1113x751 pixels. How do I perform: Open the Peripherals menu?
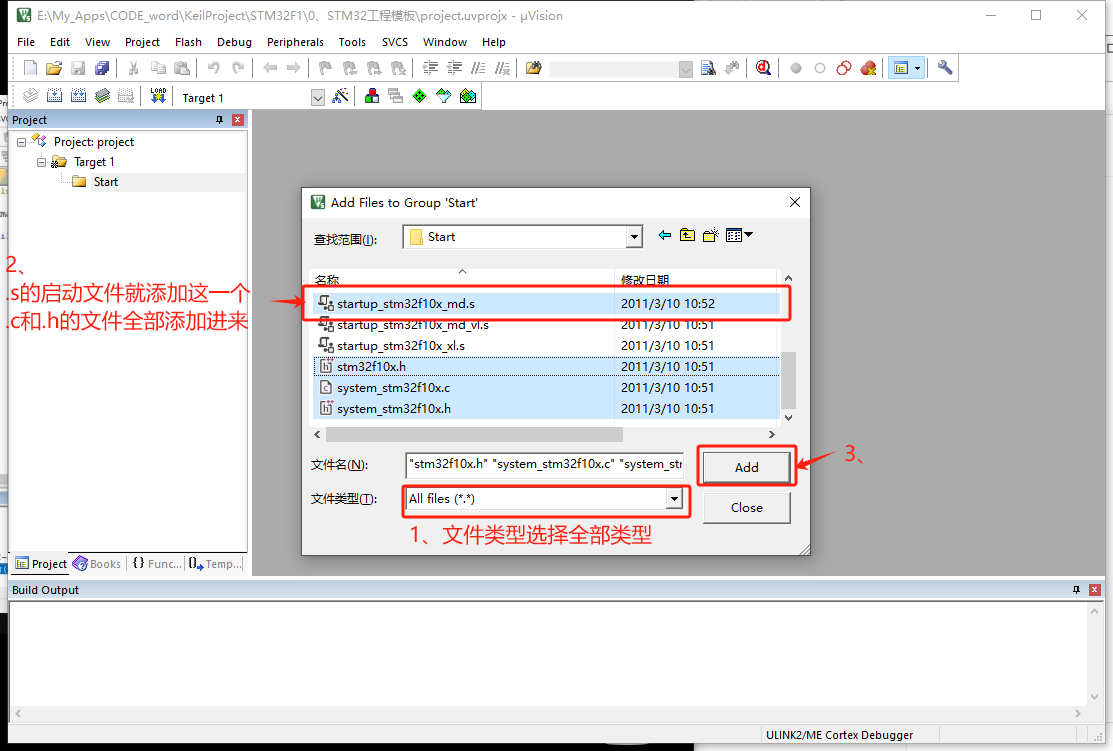(x=295, y=42)
